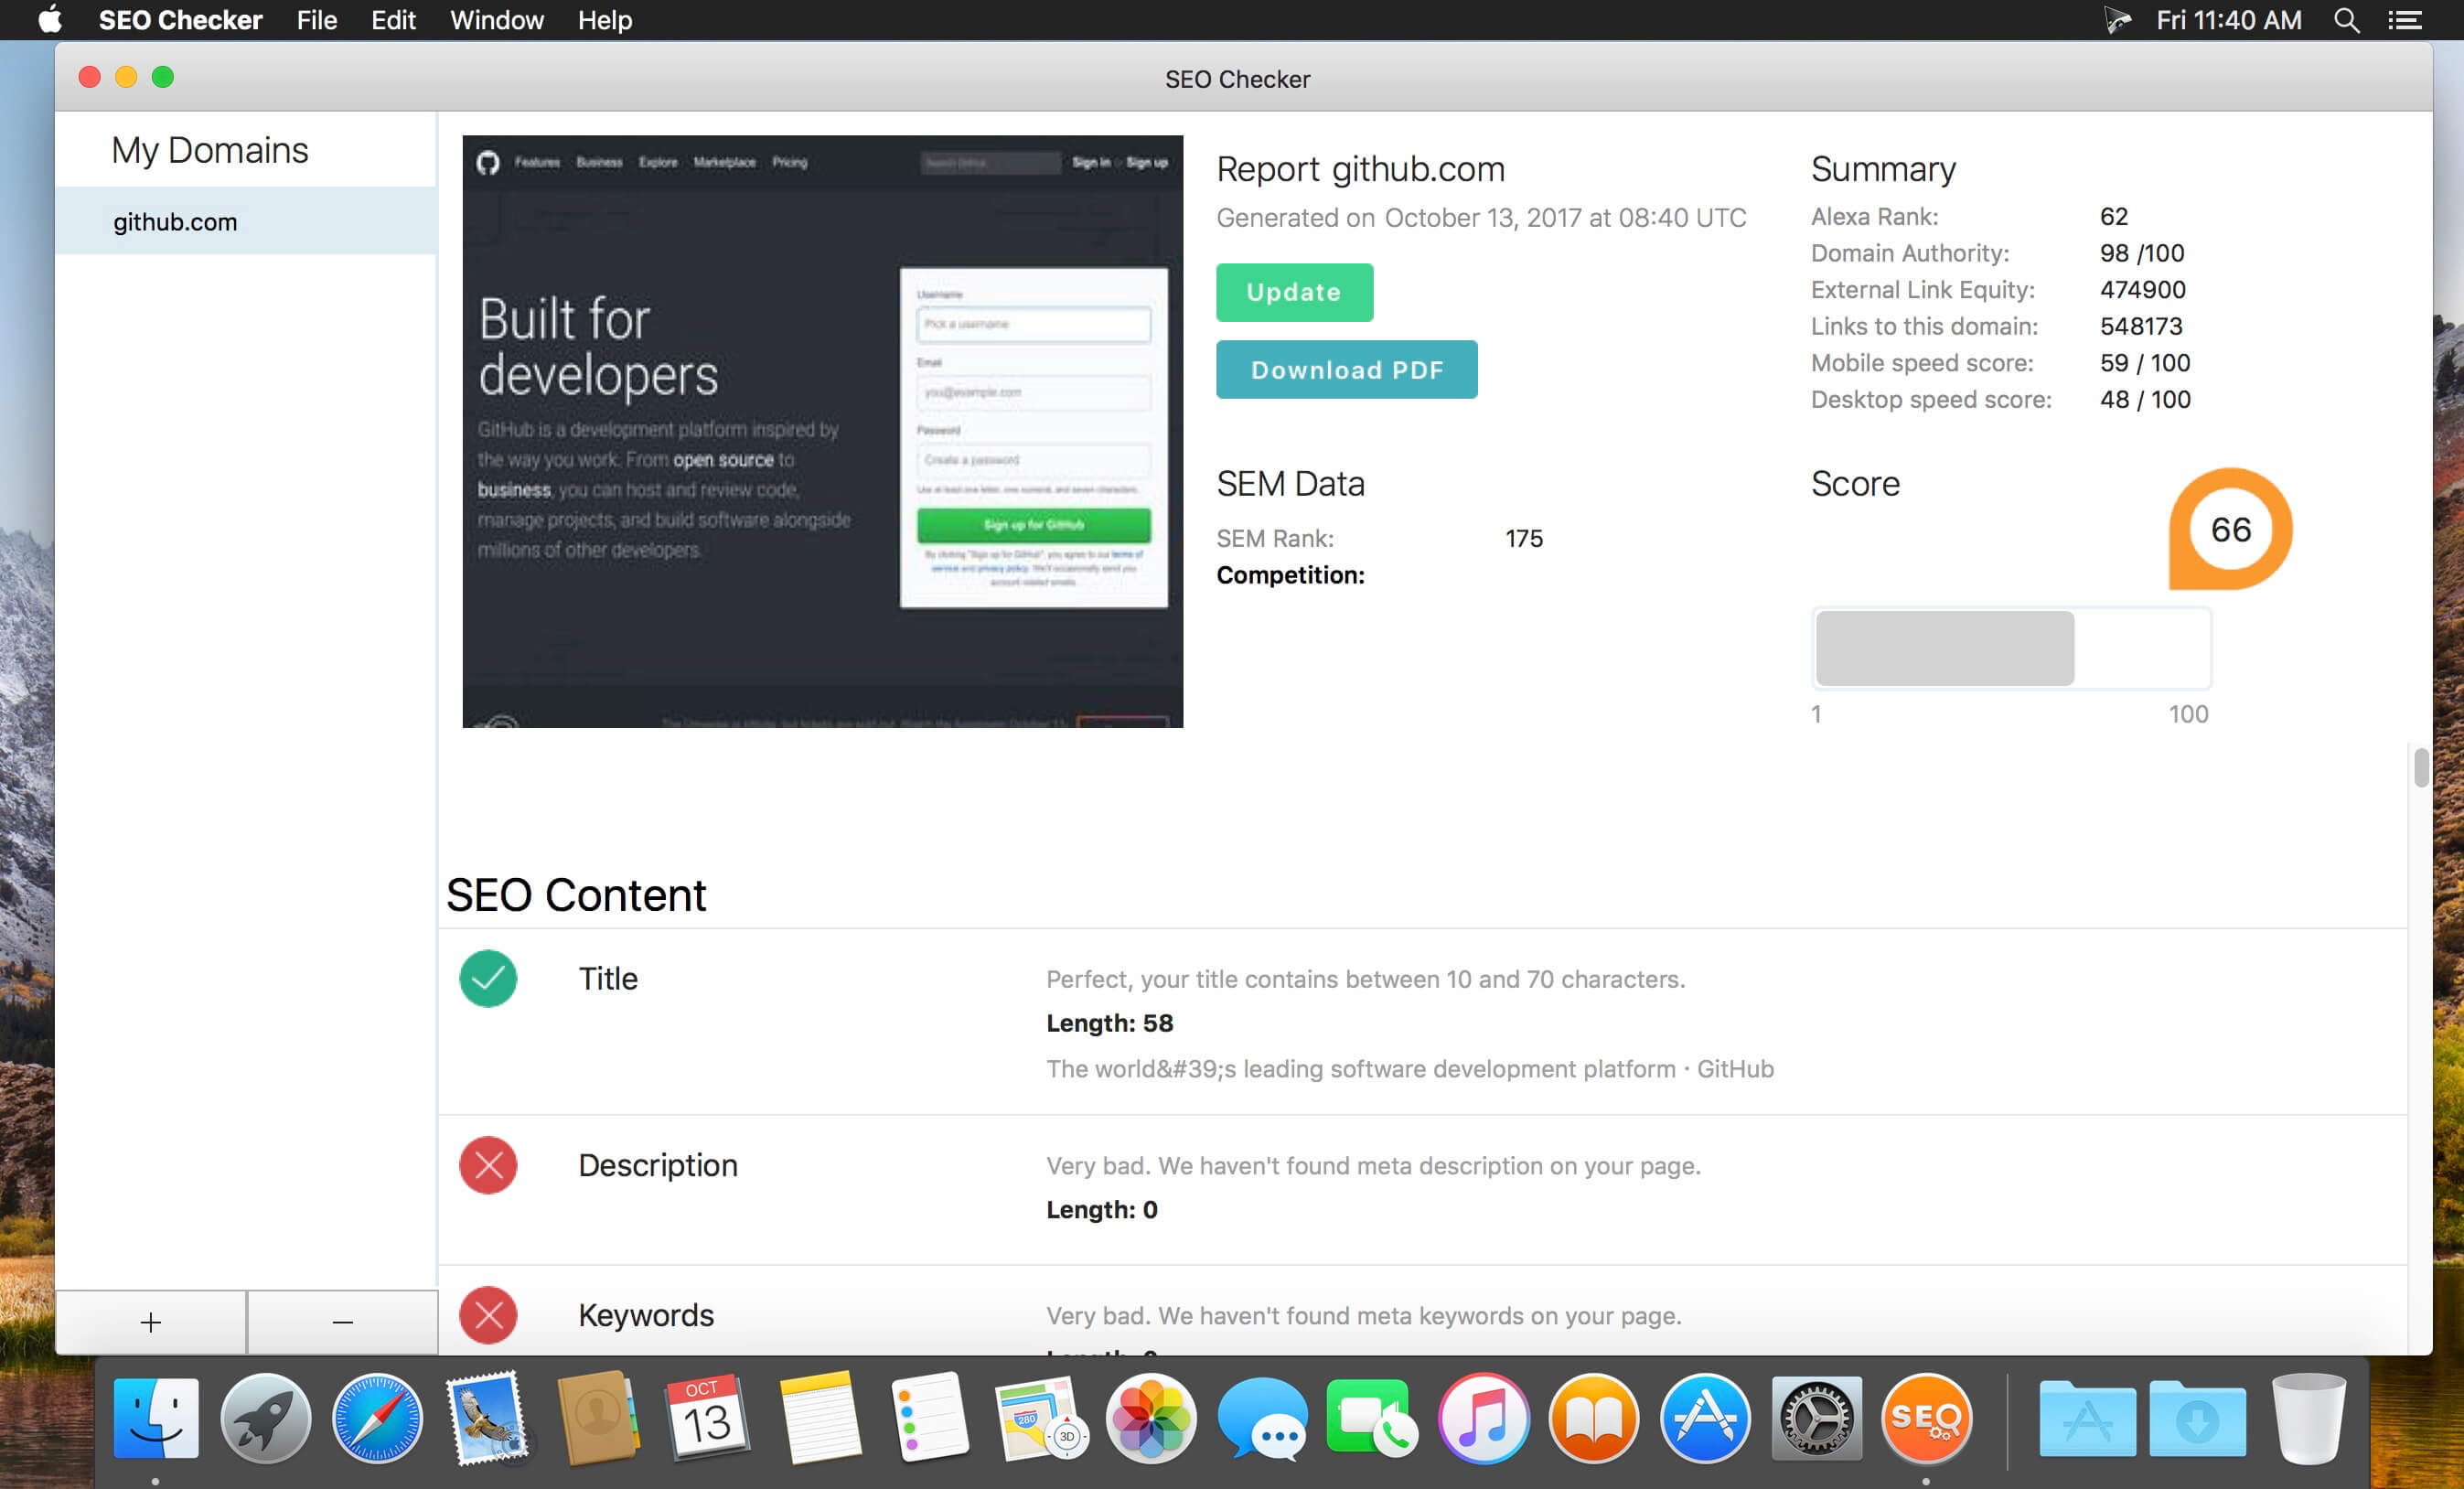Open the Downloads folder in Dock
This screenshot has width=2464, height=1489.
tap(2197, 1417)
